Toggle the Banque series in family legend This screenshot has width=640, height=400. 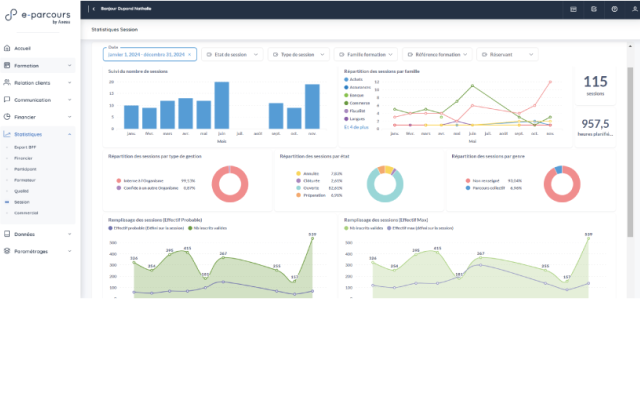(x=354, y=95)
